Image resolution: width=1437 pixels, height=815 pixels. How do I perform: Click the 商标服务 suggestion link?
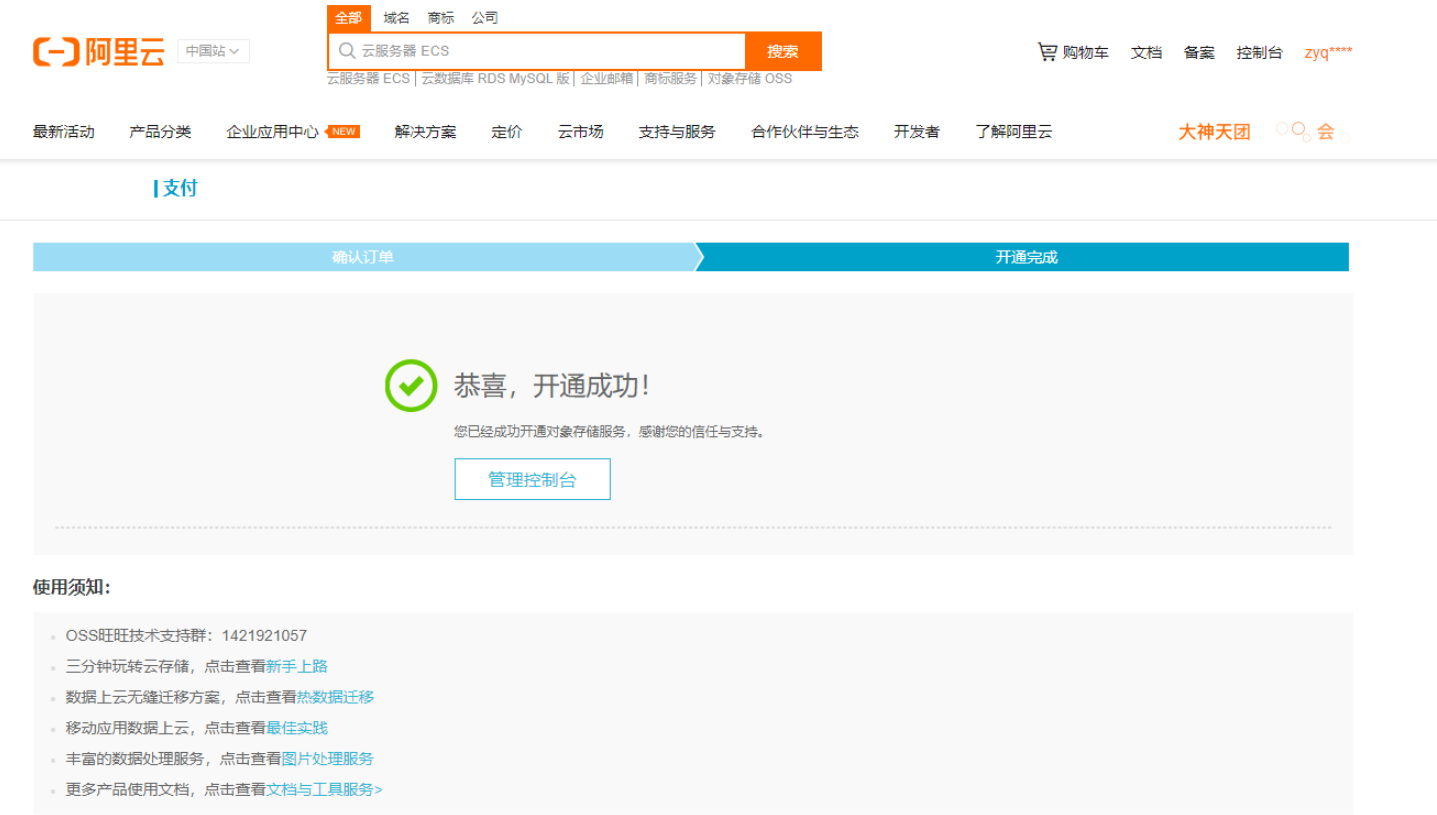(x=670, y=78)
